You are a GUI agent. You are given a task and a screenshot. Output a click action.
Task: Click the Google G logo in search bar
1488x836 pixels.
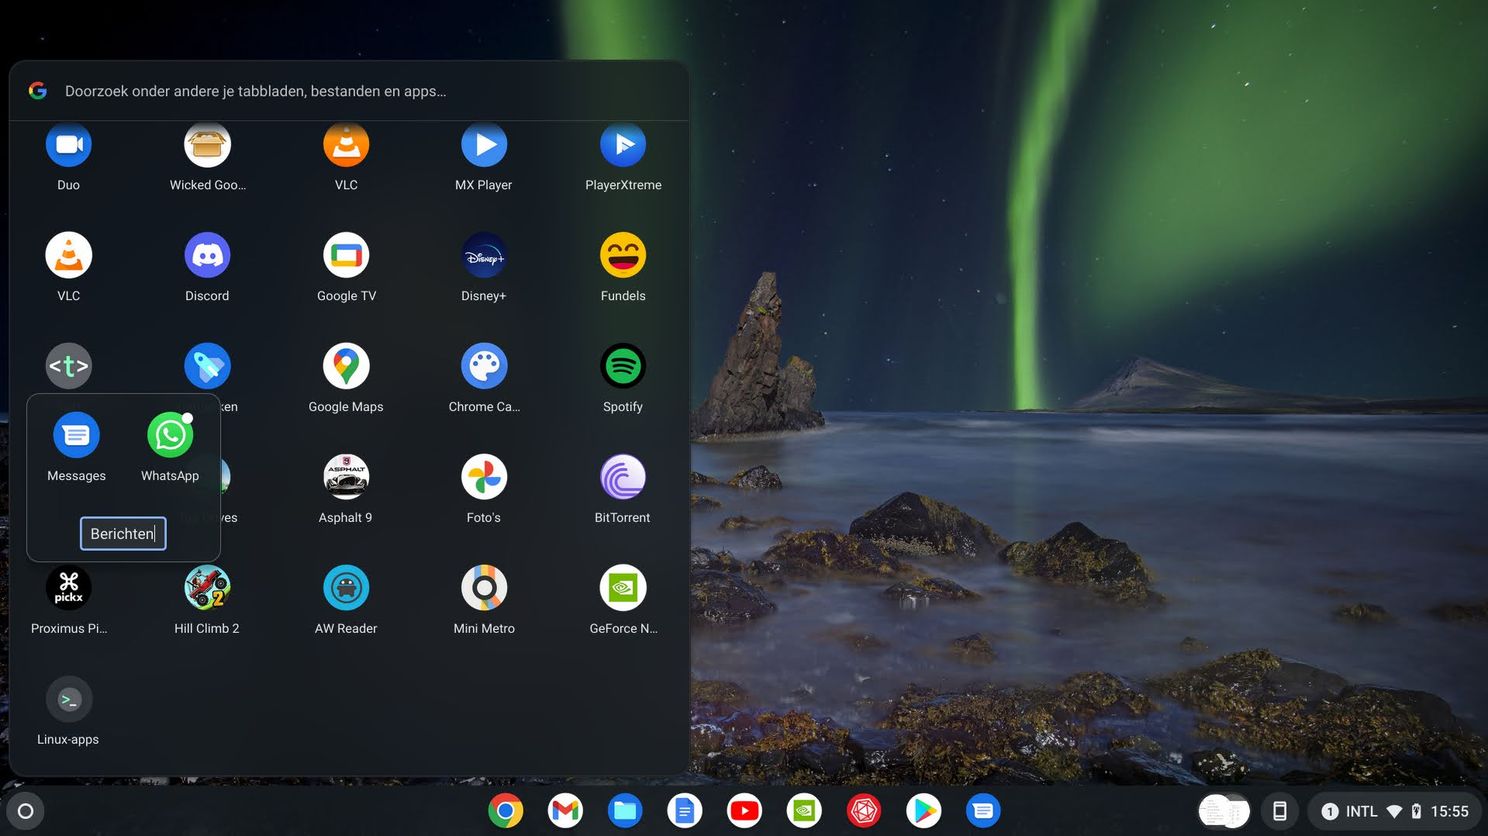38,90
